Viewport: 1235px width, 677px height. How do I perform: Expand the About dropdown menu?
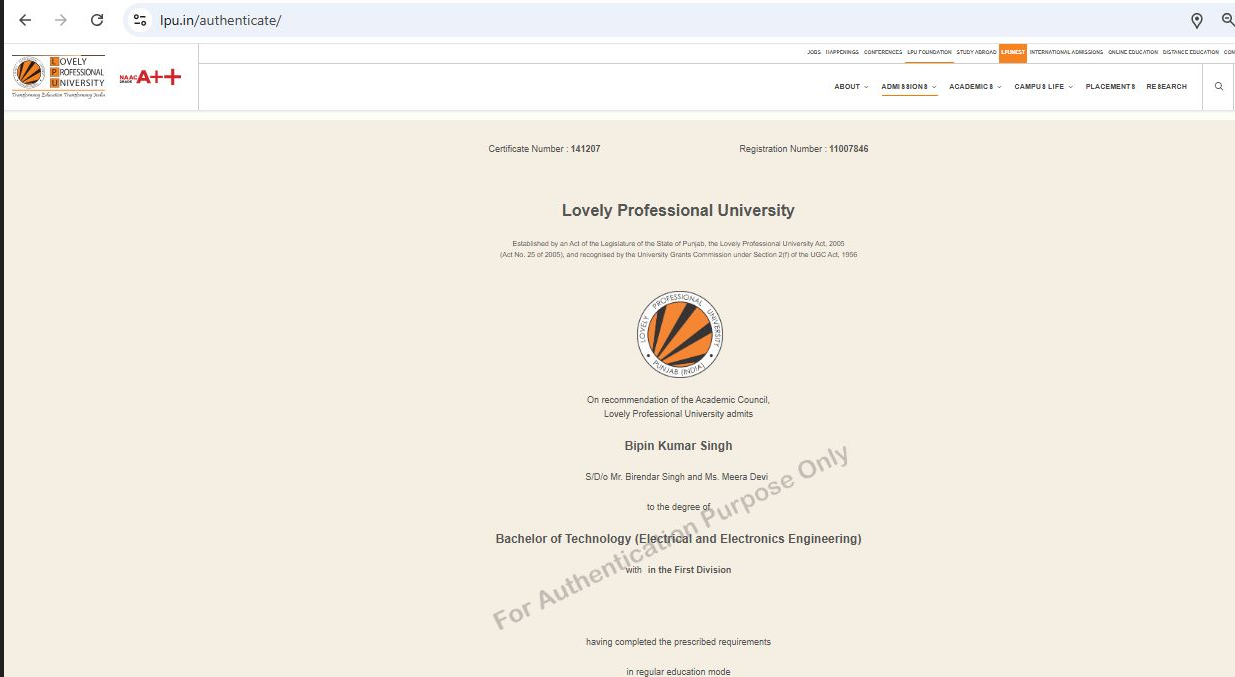click(x=851, y=87)
